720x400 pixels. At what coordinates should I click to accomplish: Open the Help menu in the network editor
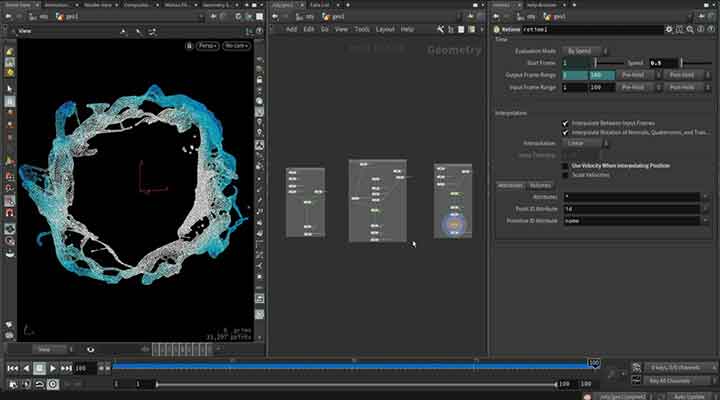coord(407,29)
